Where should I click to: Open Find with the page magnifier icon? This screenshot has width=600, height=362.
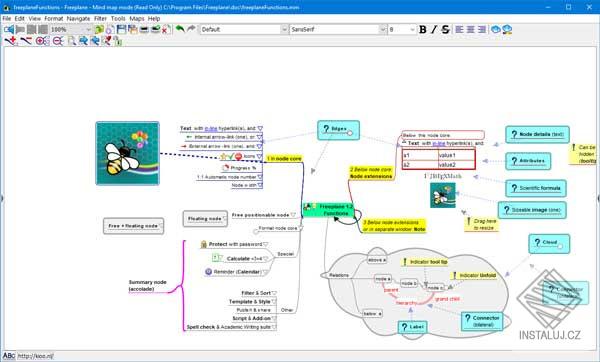pyautogui.click(x=72, y=41)
